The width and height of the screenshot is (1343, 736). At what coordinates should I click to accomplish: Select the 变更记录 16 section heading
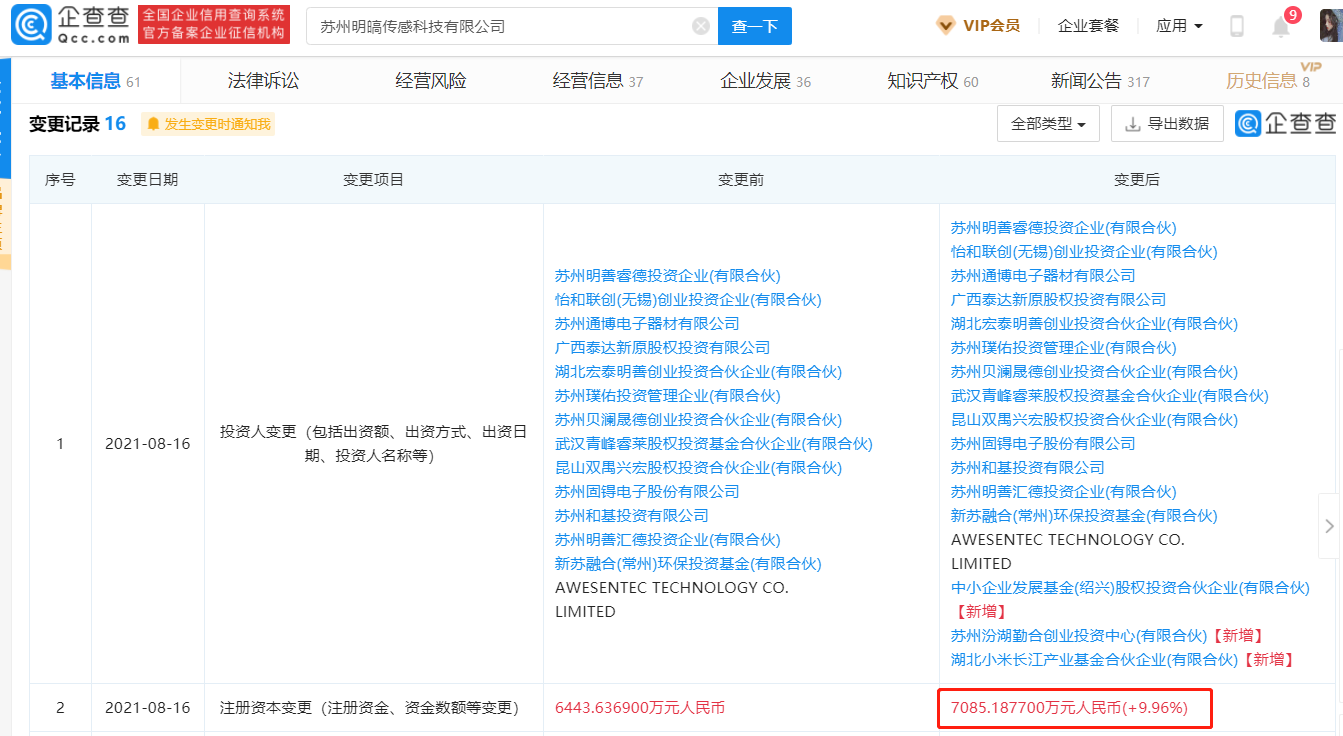(x=77, y=124)
